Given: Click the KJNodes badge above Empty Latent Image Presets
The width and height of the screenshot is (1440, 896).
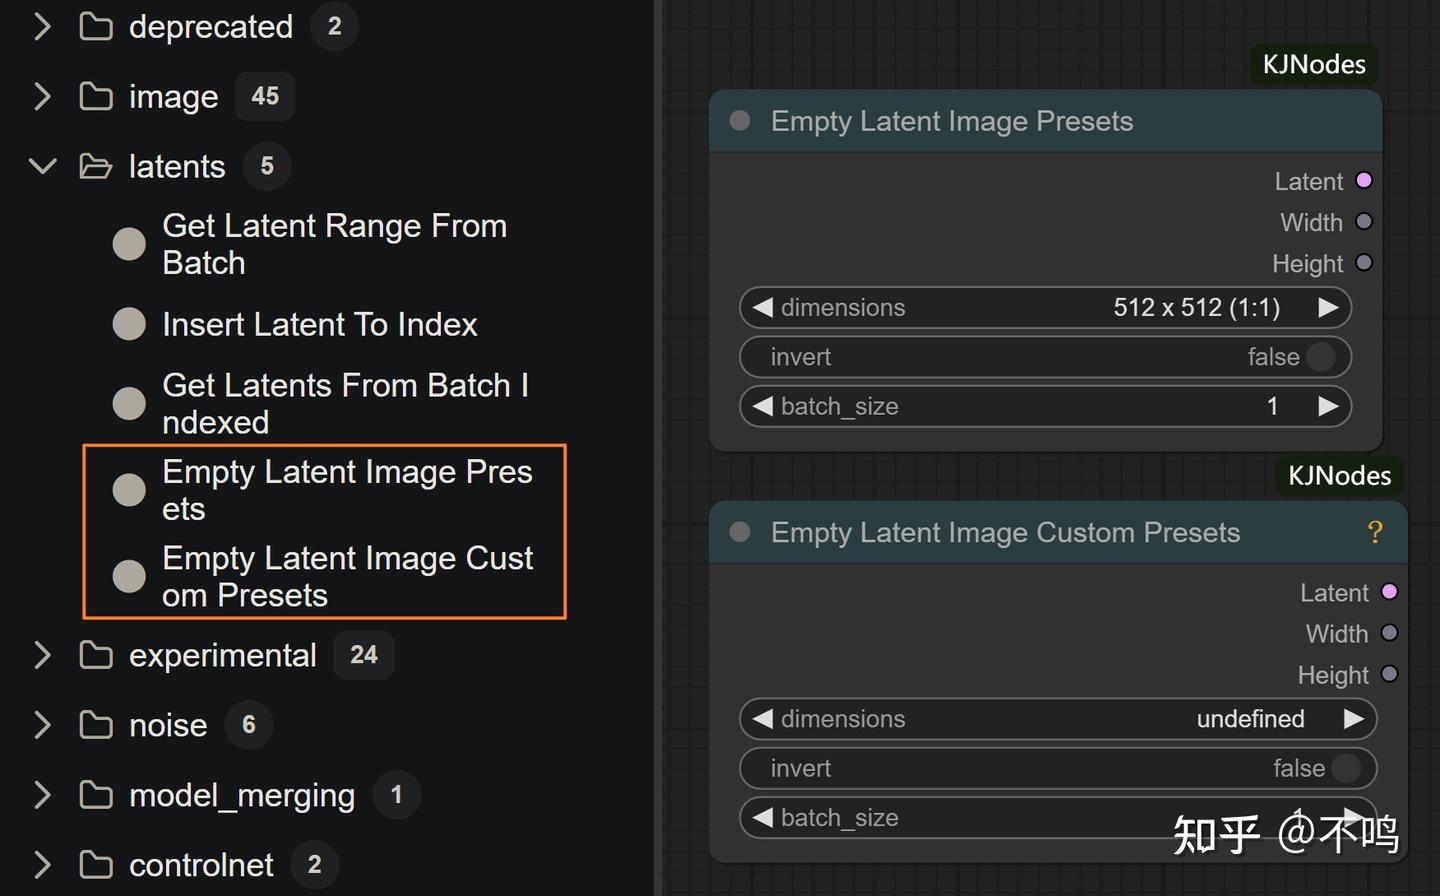Looking at the screenshot, I should (1314, 65).
